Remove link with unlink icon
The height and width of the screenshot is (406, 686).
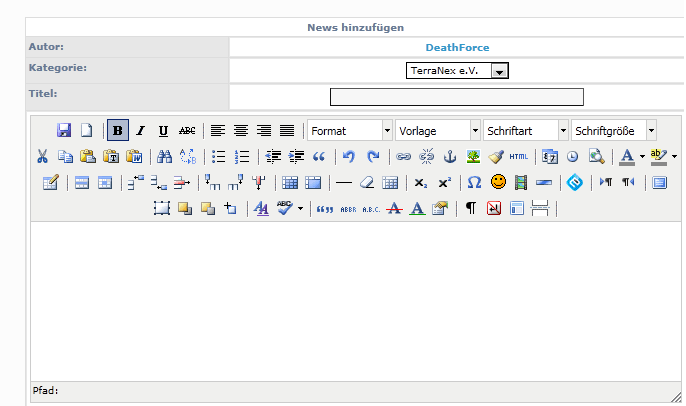427,156
